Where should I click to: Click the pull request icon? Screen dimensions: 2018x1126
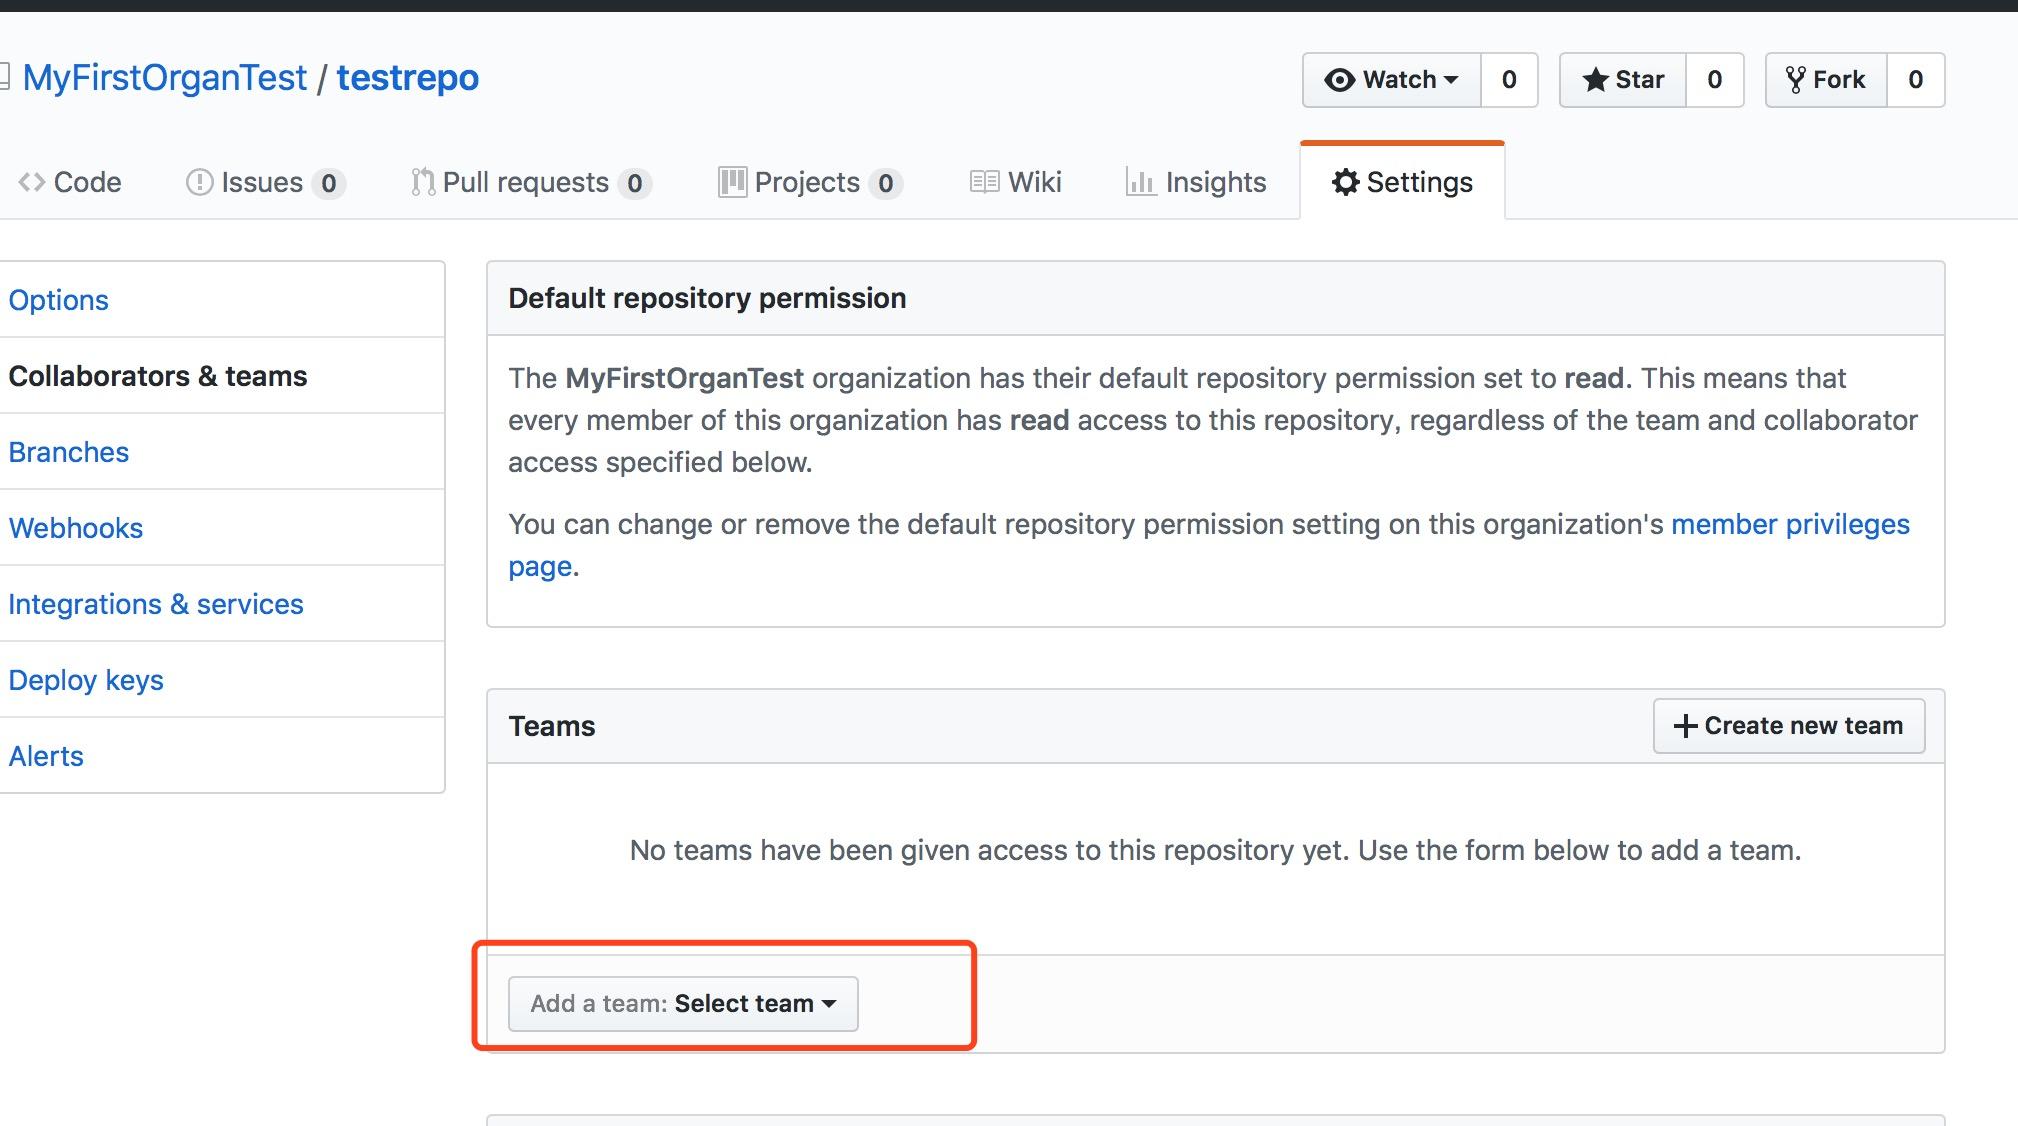(422, 182)
